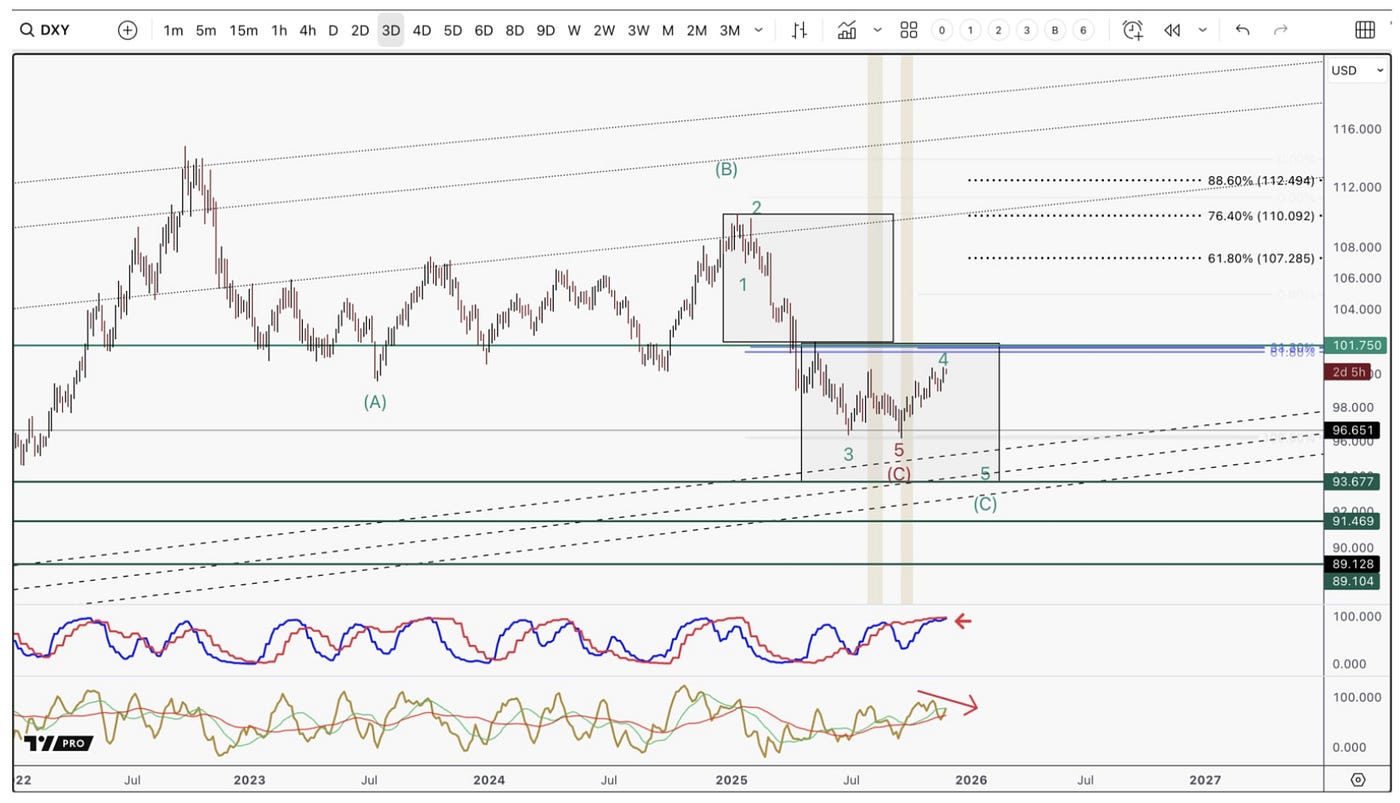Redo the last chart action
This screenshot has height=803, width=1400.
tap(1280, 30)
